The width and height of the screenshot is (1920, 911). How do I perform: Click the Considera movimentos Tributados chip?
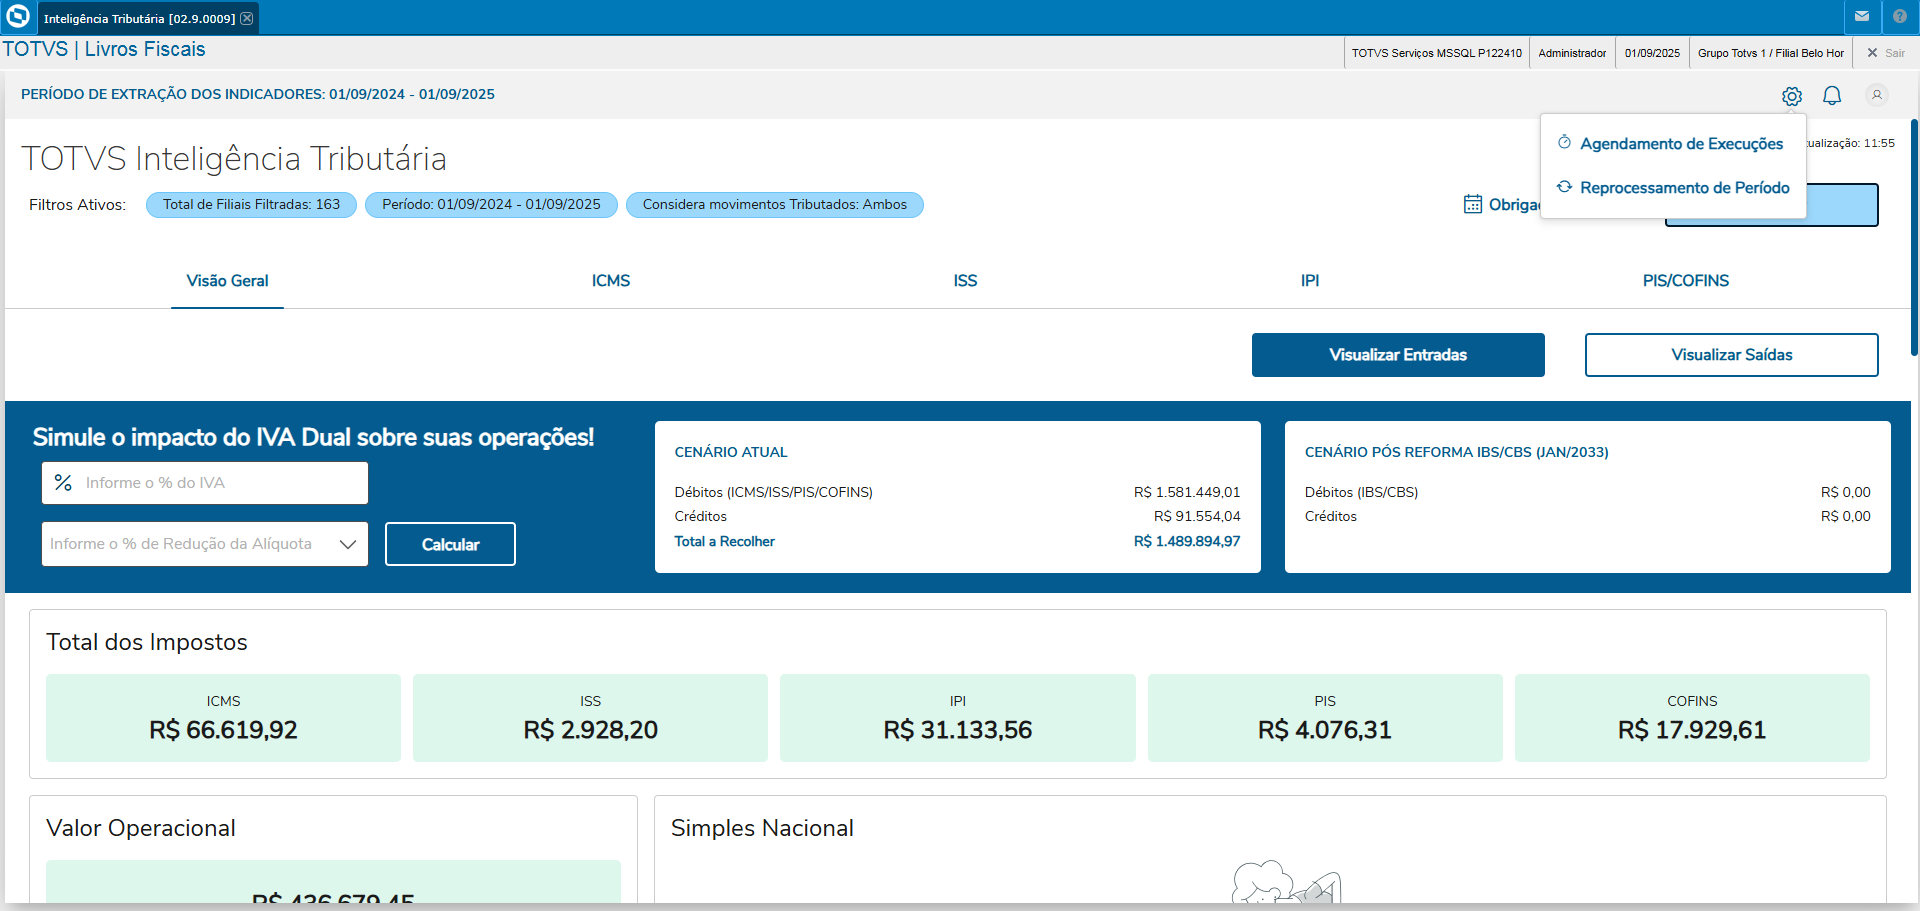coord(775,205)
